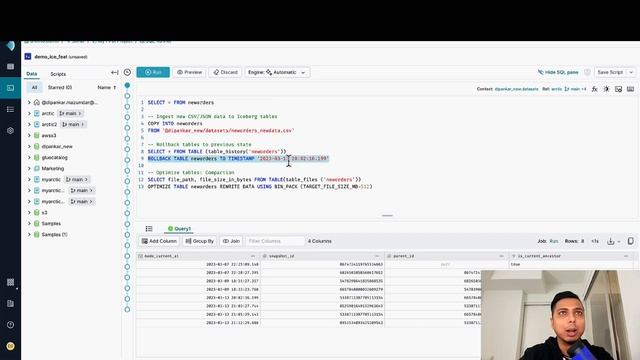Open the Run job link
This screenshot has height=360, width=640.
pos(553,241)
